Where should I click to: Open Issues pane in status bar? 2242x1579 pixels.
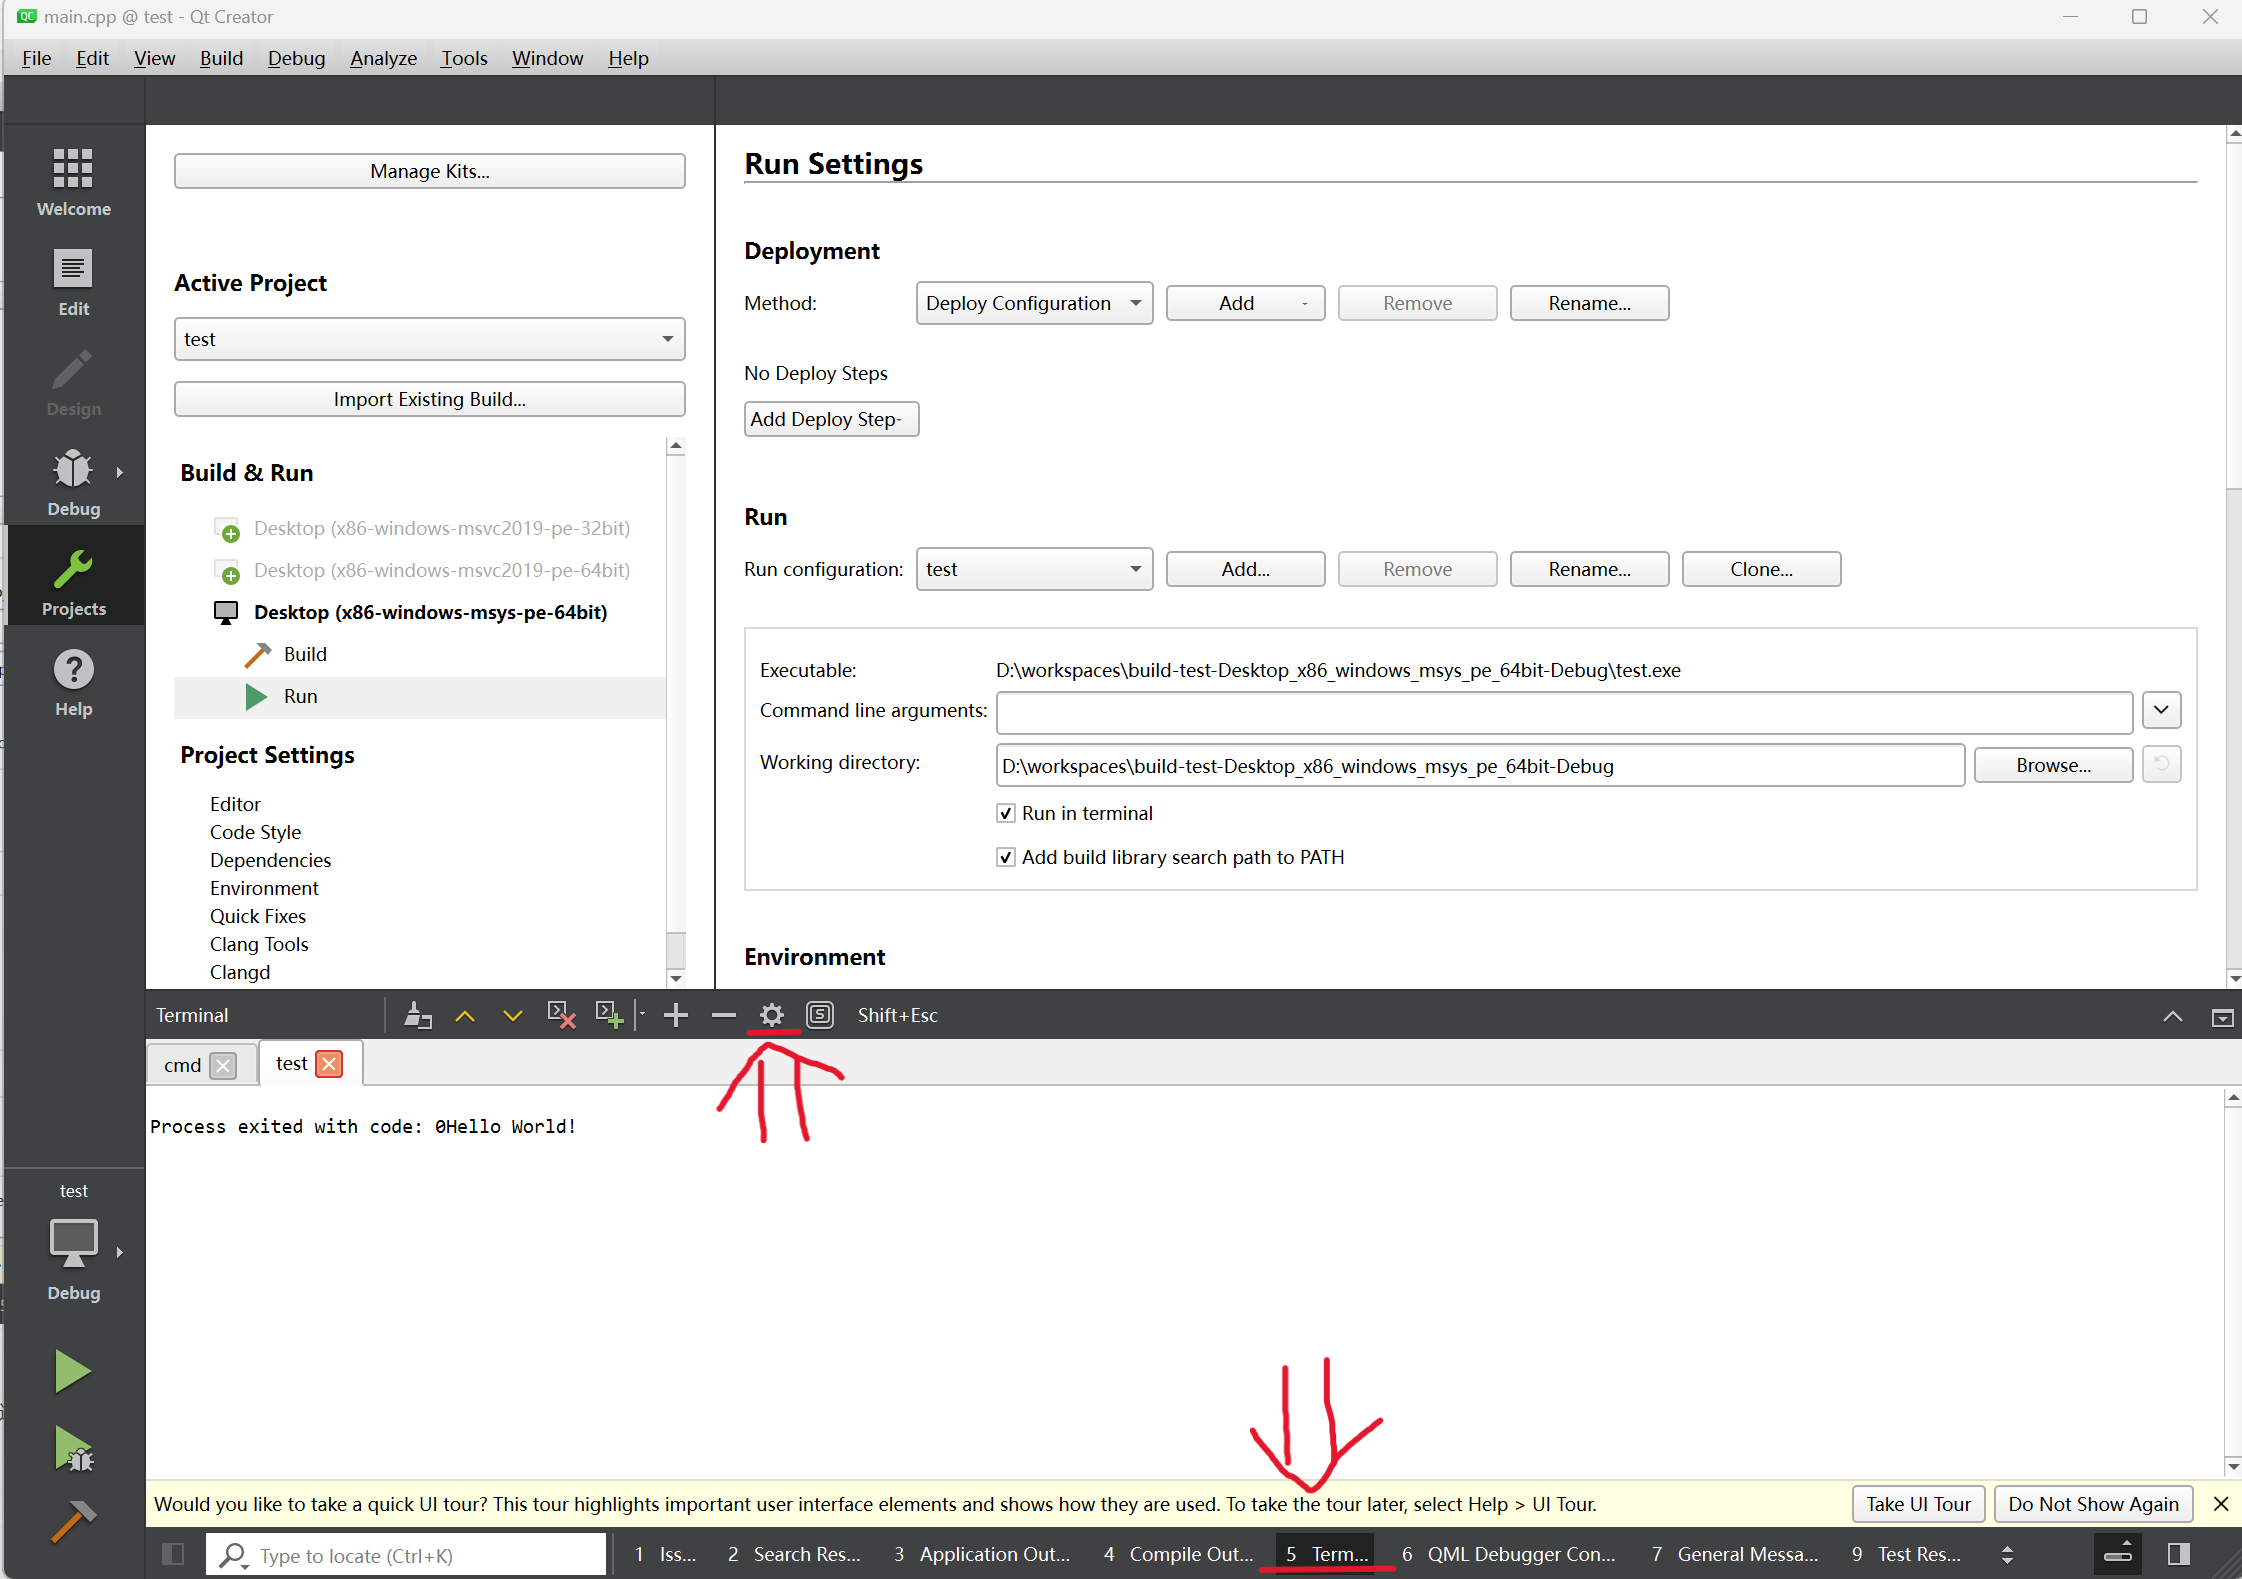coord(666,1554)
